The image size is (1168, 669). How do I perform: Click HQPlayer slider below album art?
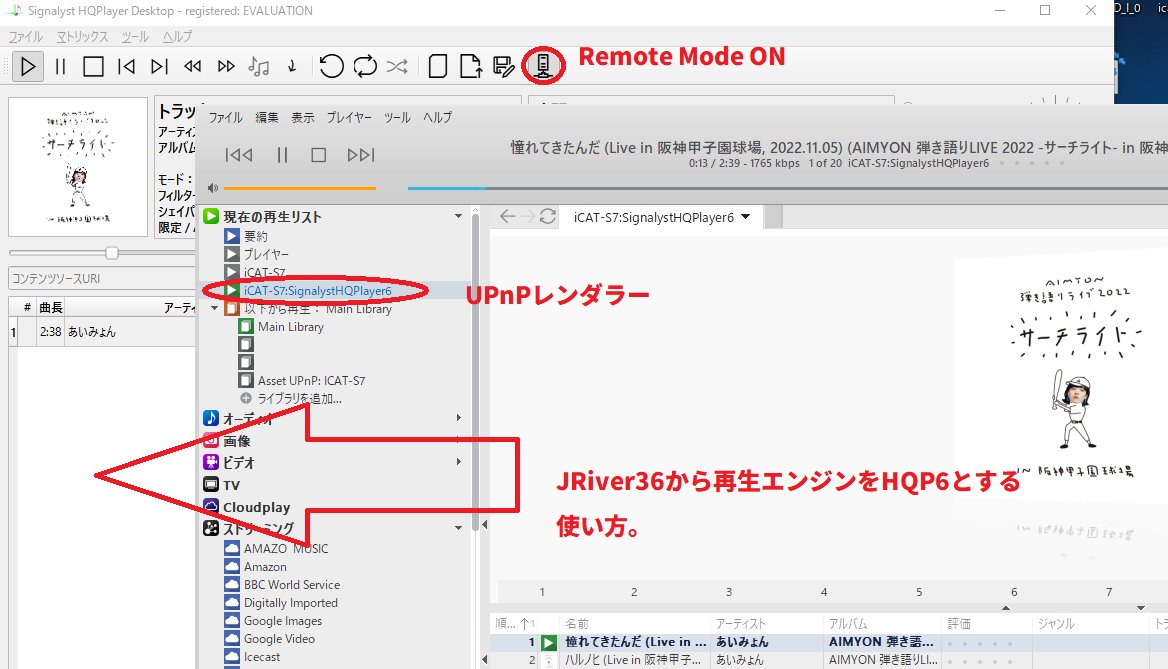[102, 253]
